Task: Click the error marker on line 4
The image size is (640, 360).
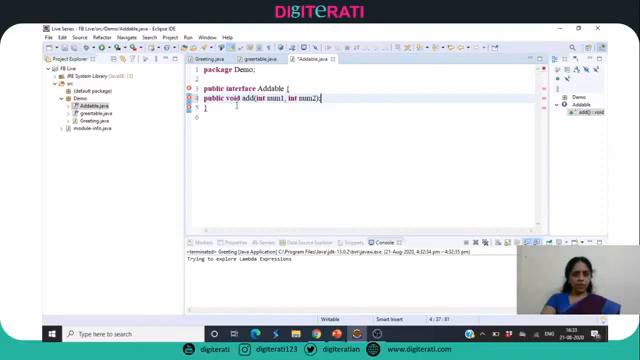Action: tap(189, 98)
